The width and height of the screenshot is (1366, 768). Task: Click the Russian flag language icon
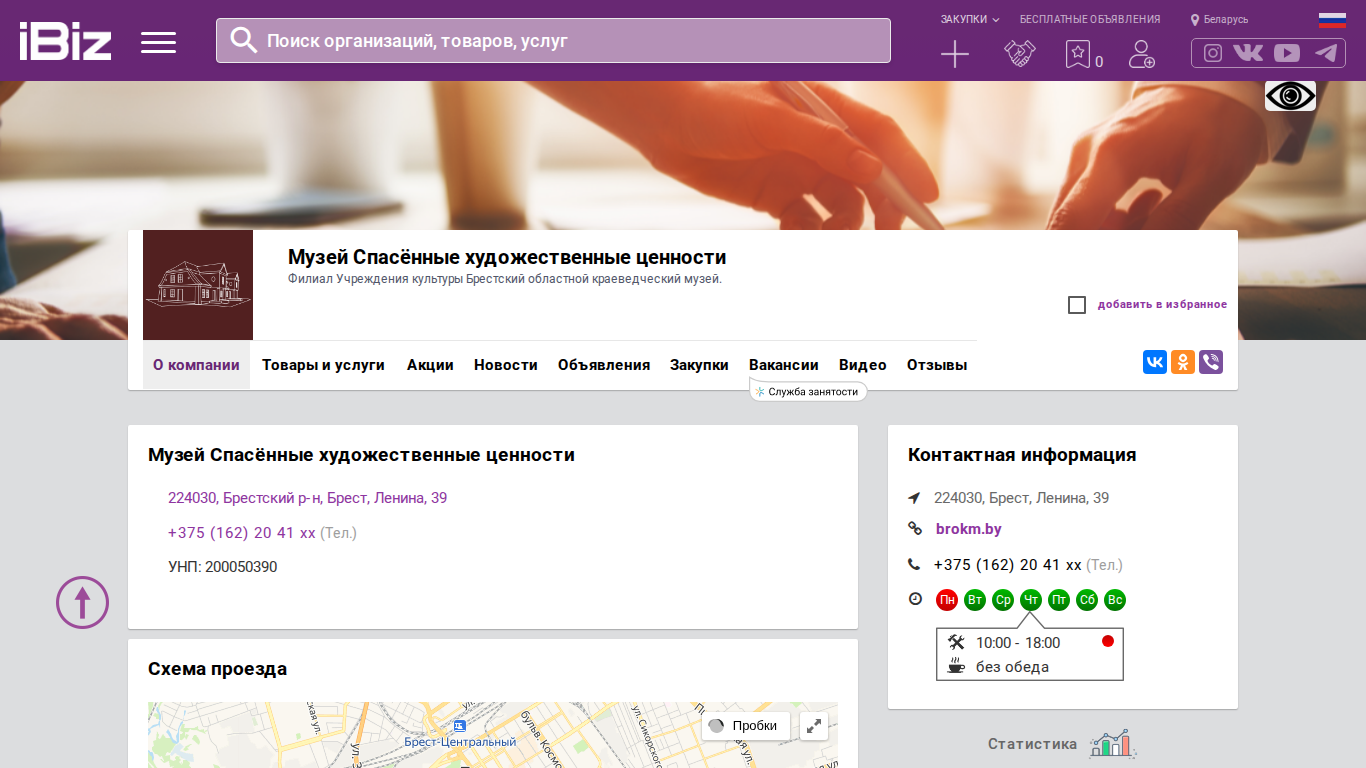point(1332,19)
